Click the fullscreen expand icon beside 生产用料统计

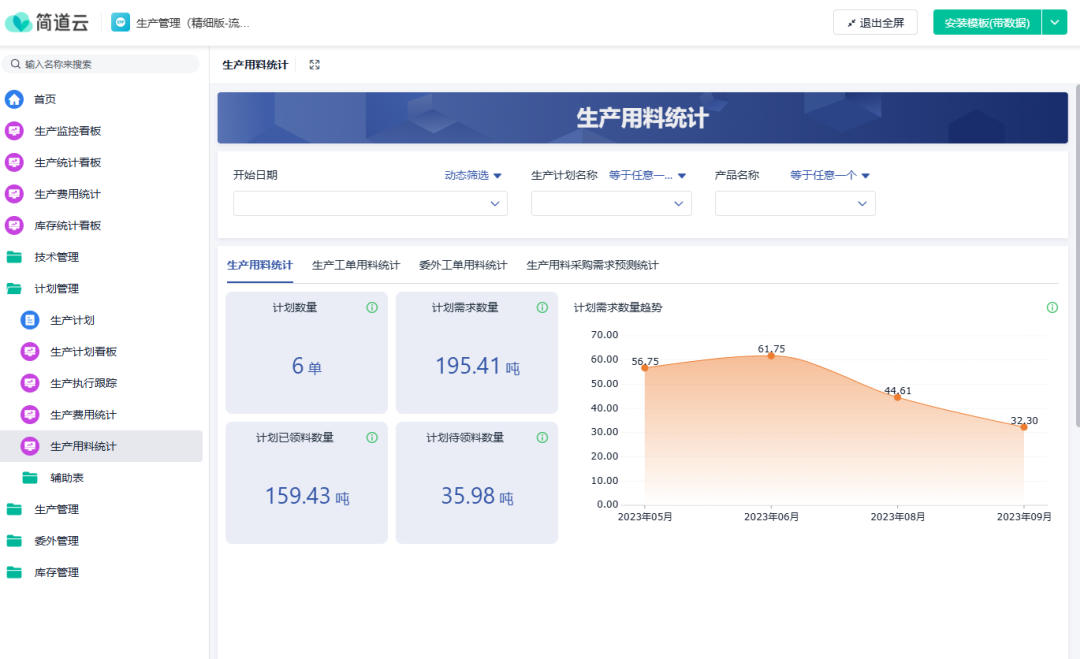click(x=314, y=65)
